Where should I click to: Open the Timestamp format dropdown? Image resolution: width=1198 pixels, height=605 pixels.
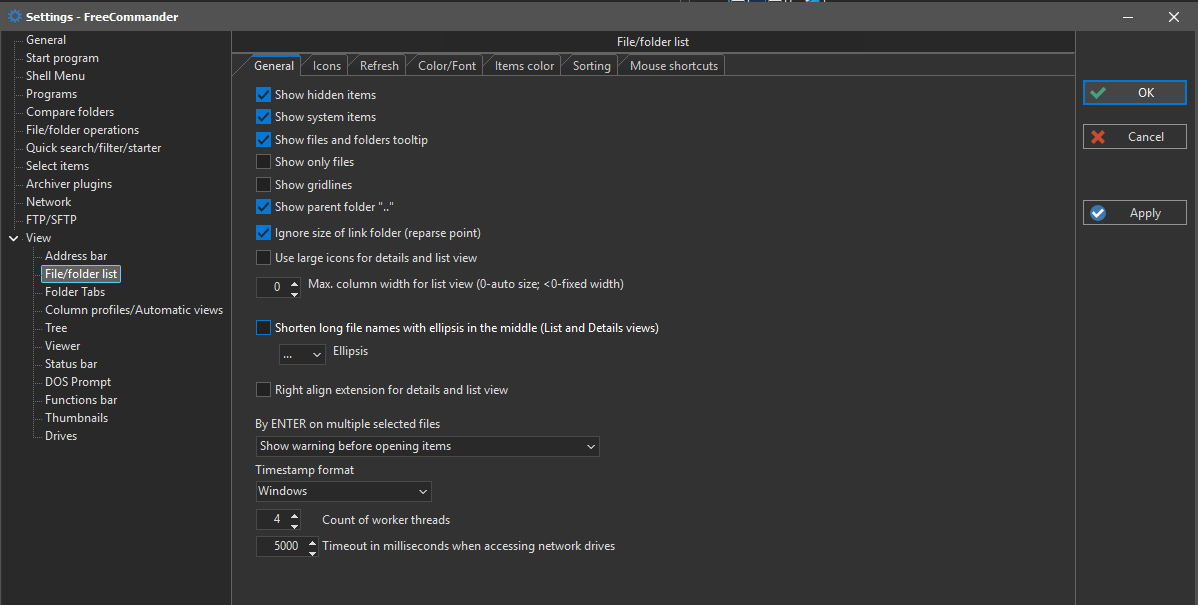coord(343,491)
